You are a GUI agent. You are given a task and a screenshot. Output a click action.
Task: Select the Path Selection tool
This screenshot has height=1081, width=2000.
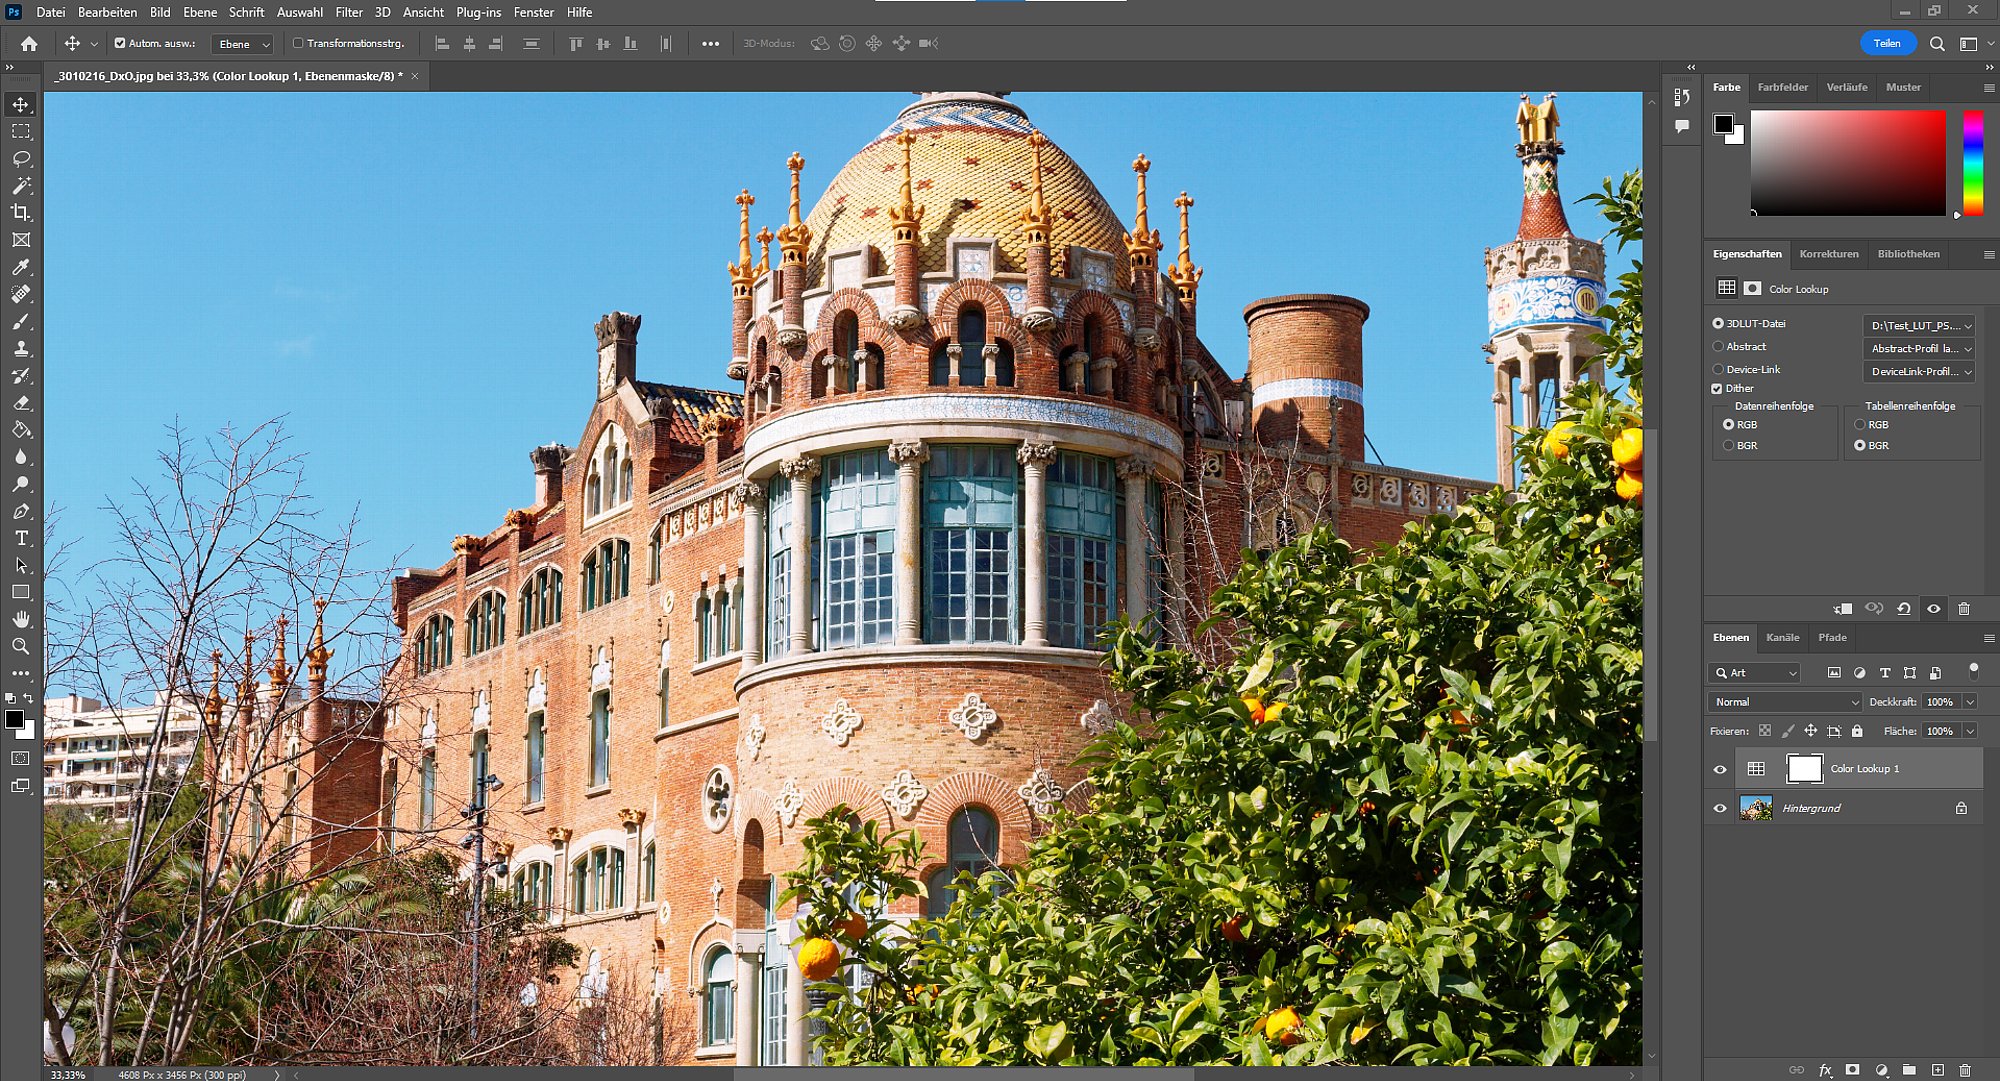[x=21, y=565]
